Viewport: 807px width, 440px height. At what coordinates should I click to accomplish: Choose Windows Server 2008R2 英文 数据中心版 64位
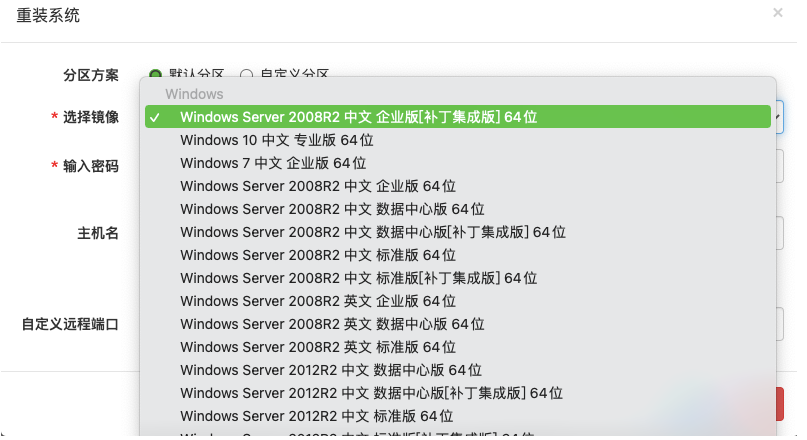332,324
